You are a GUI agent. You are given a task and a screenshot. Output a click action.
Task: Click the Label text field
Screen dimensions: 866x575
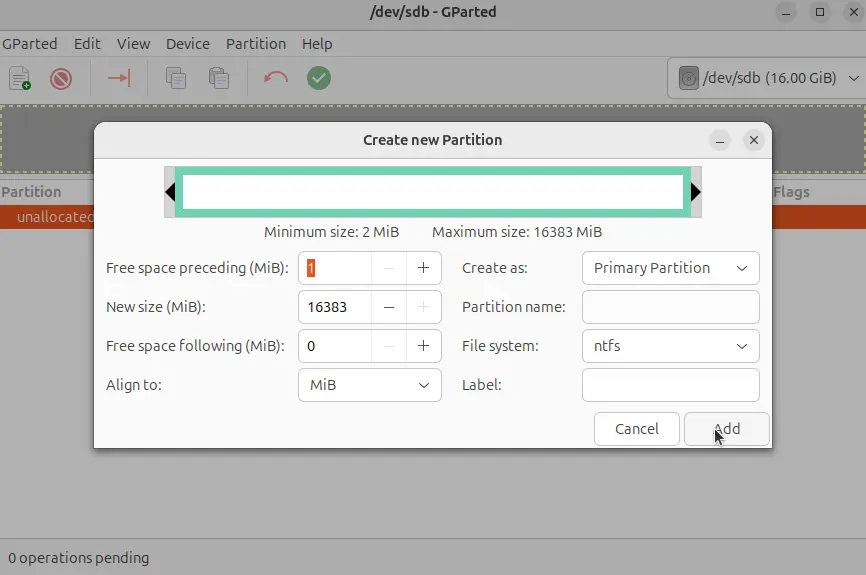[670, 385]
